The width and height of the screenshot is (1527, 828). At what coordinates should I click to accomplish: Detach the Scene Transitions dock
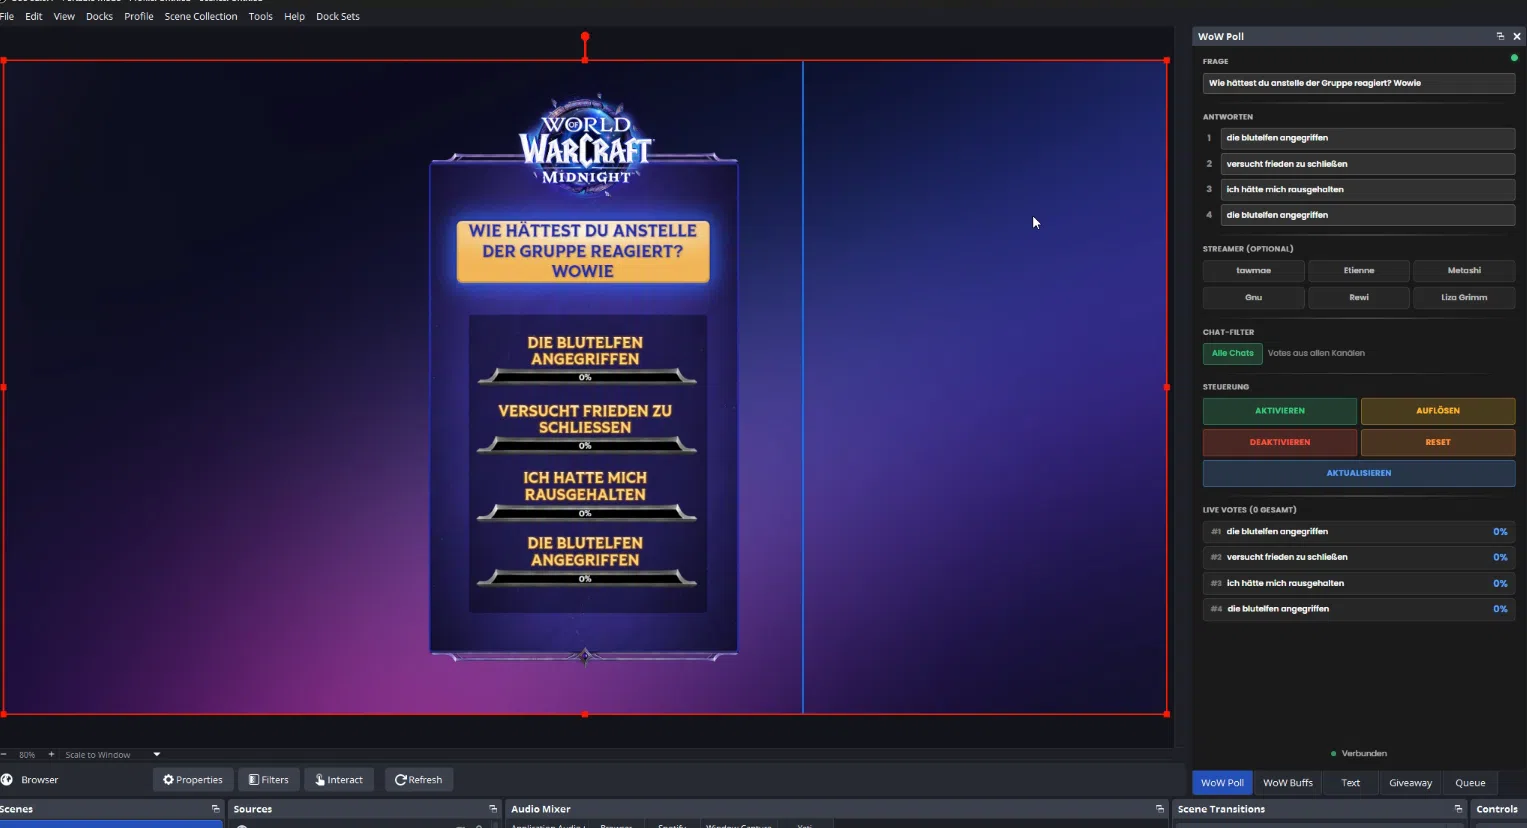click(1458, 809)
